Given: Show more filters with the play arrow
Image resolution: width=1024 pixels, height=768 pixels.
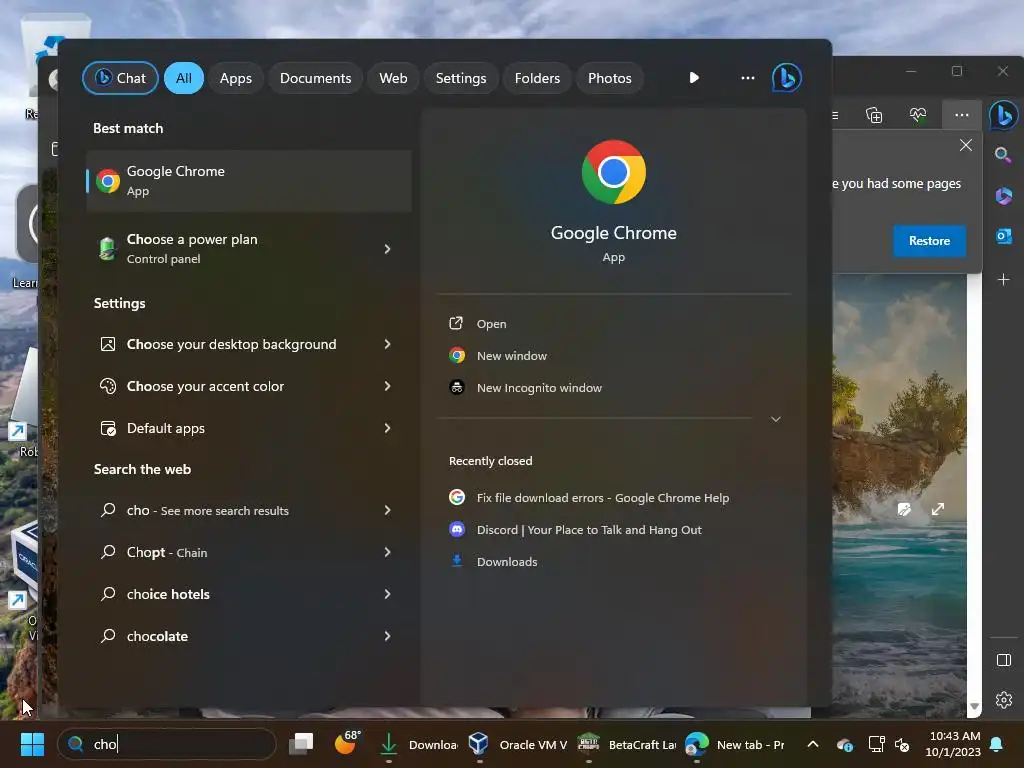Looking at the screenshot, I should pos(694,78).
